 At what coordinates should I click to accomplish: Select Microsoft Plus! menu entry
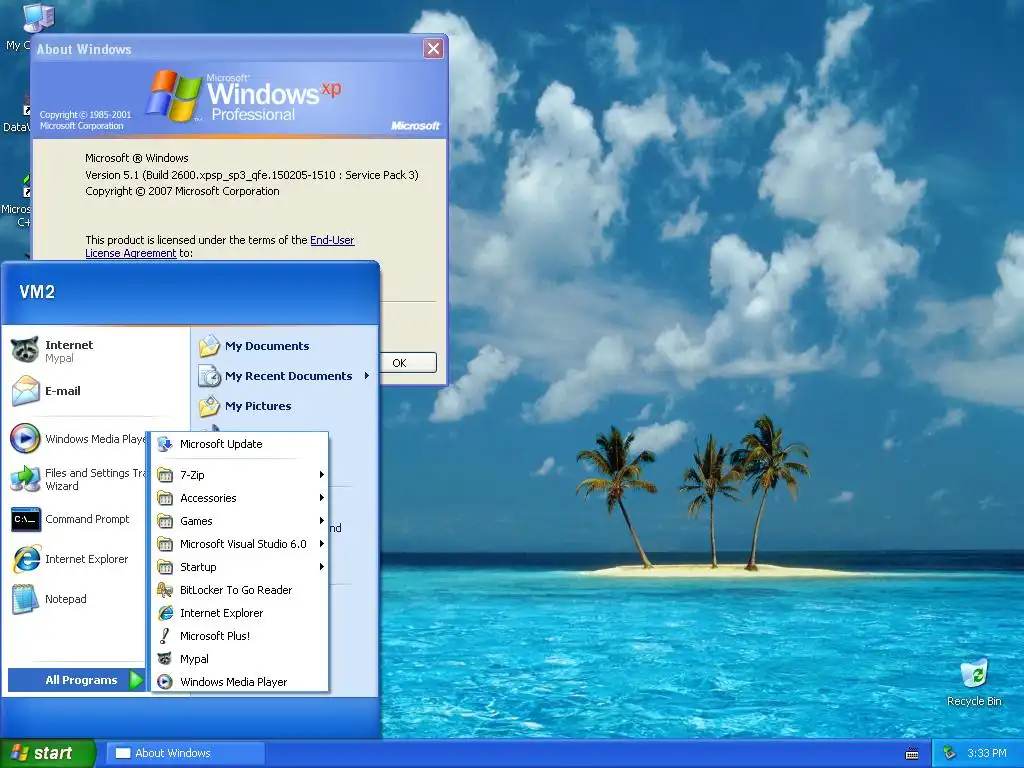pyautogui.click(x=240, y=635)
